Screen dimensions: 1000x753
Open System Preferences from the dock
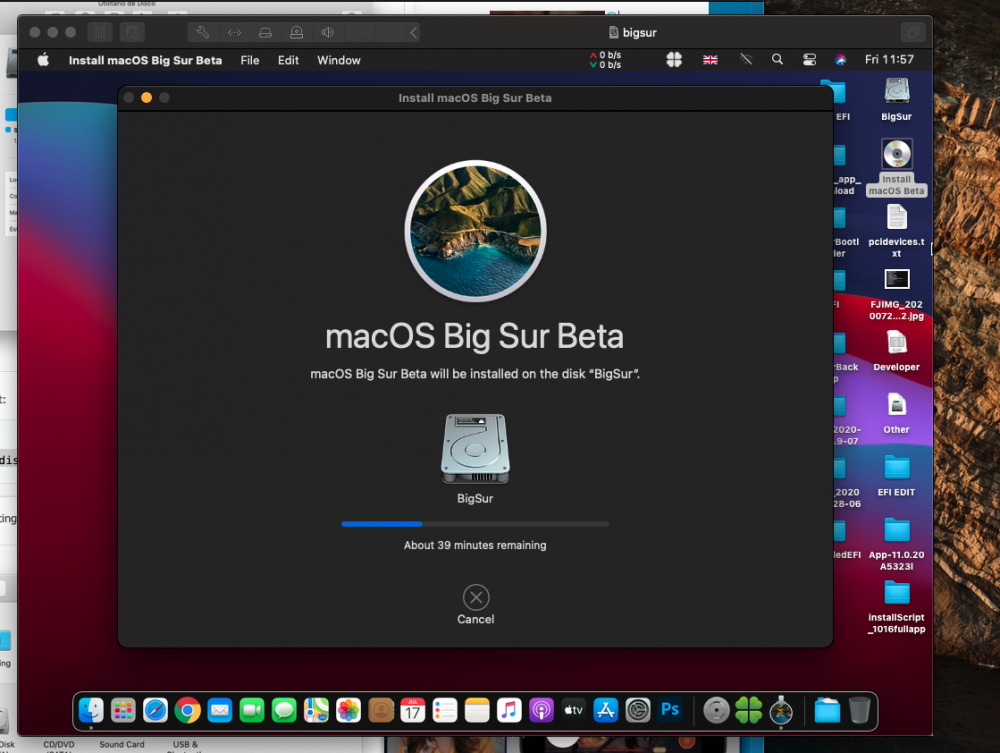[x=638, y=710]
